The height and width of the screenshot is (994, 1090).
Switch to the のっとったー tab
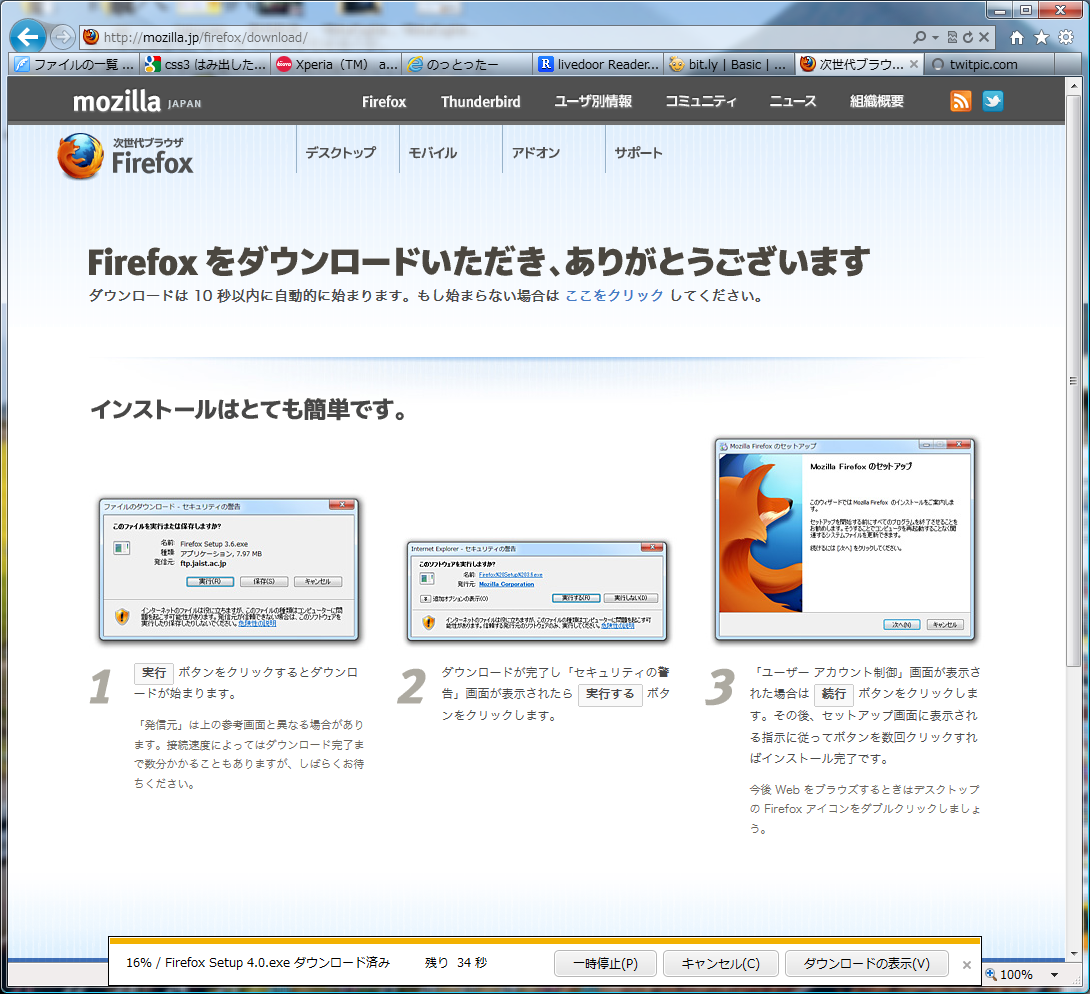(x=467, y=64)
